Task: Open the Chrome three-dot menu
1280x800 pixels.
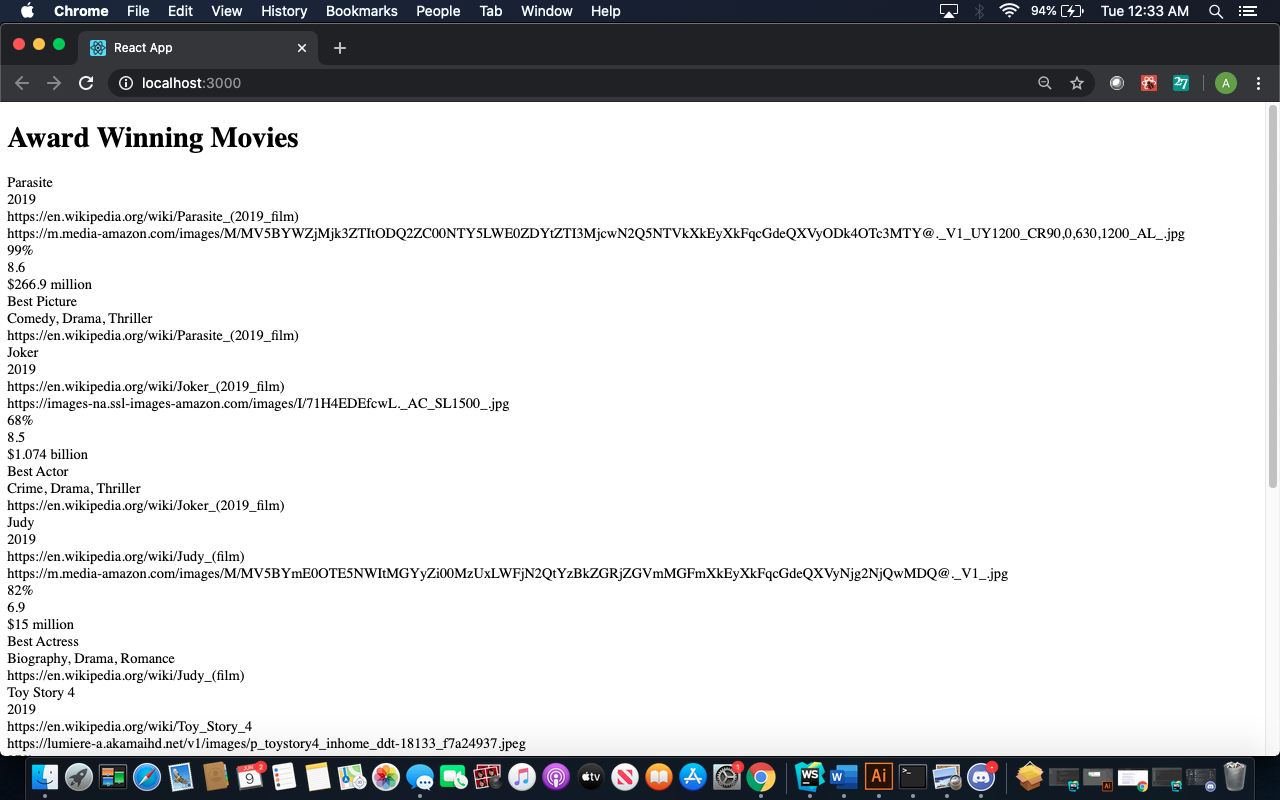Action: click(1259, 83)
